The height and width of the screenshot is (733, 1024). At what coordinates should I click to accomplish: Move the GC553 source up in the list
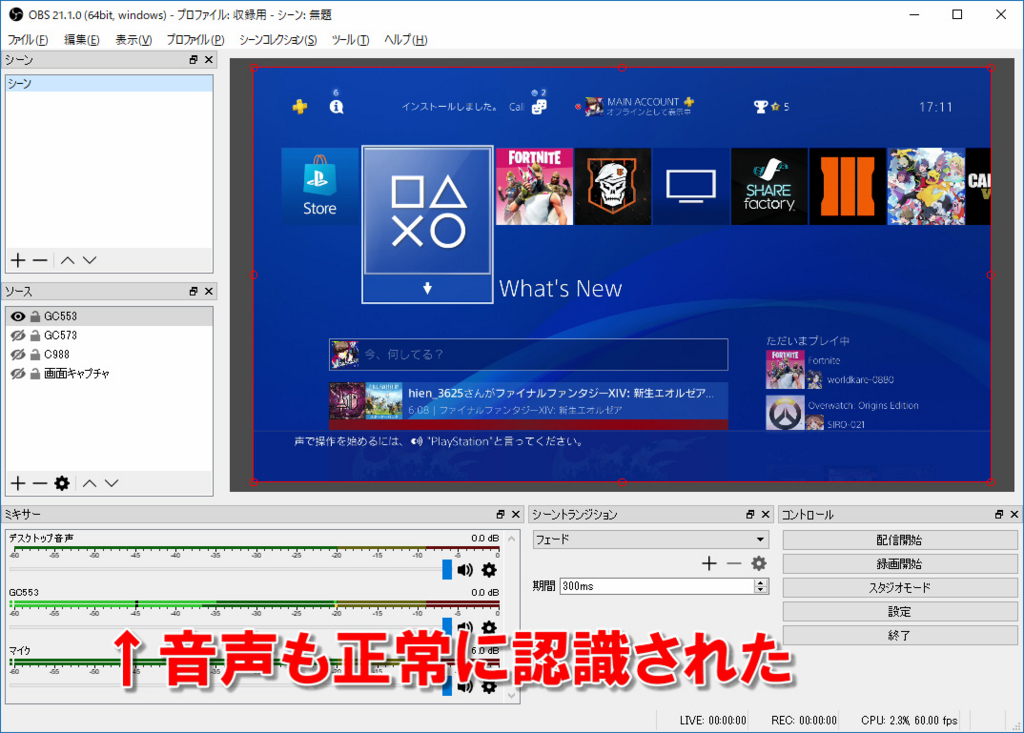click(90, 483)
